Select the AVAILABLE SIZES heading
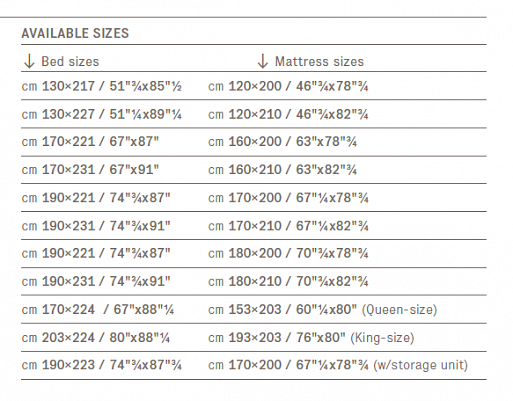Viewport: 513px width, 401px height. click(x=75, y=33)
